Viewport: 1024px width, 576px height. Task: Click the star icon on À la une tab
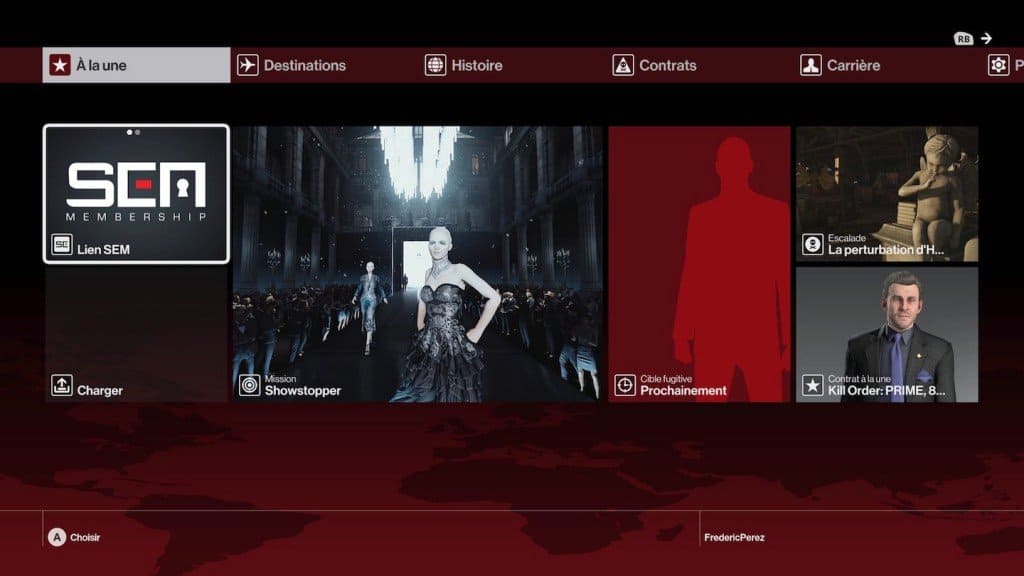coord(58,64)
